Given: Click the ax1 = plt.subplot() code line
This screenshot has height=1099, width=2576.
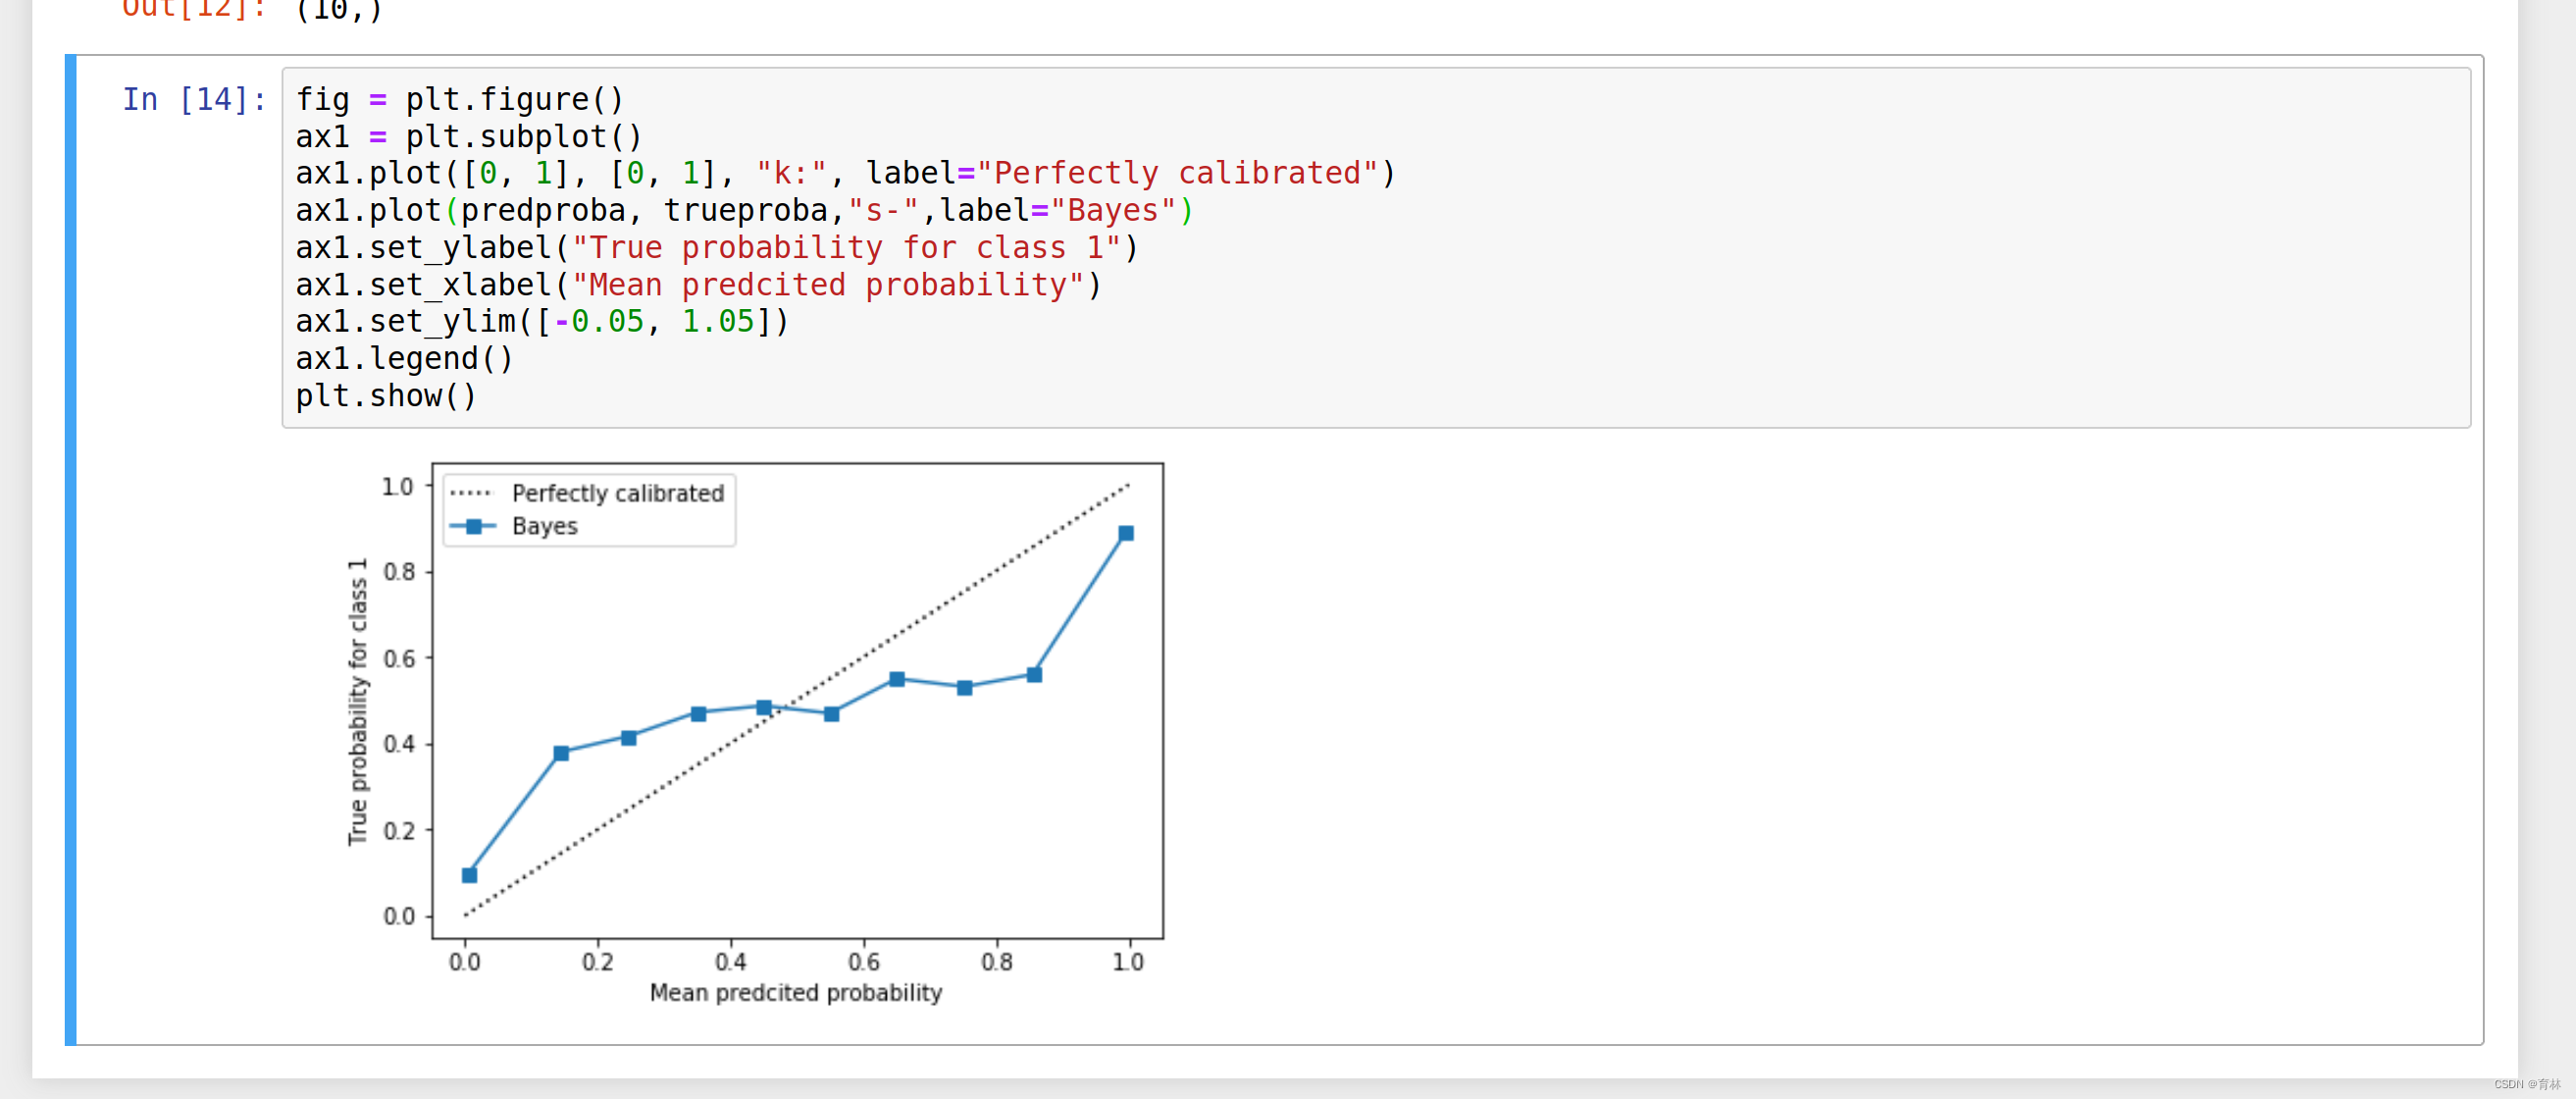Looking at the screenshot, I should click(468, 136).
